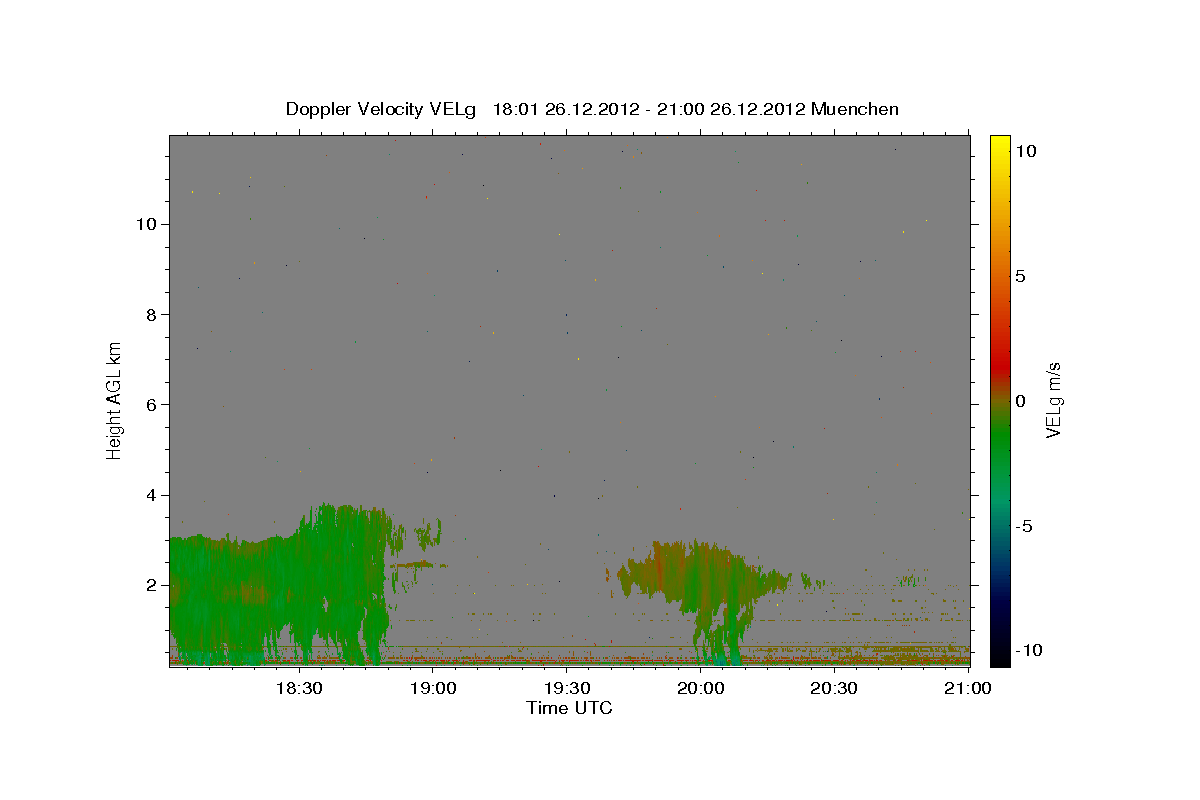
Task: Click the colorbar value -10 label
Action: point(1028,651)
